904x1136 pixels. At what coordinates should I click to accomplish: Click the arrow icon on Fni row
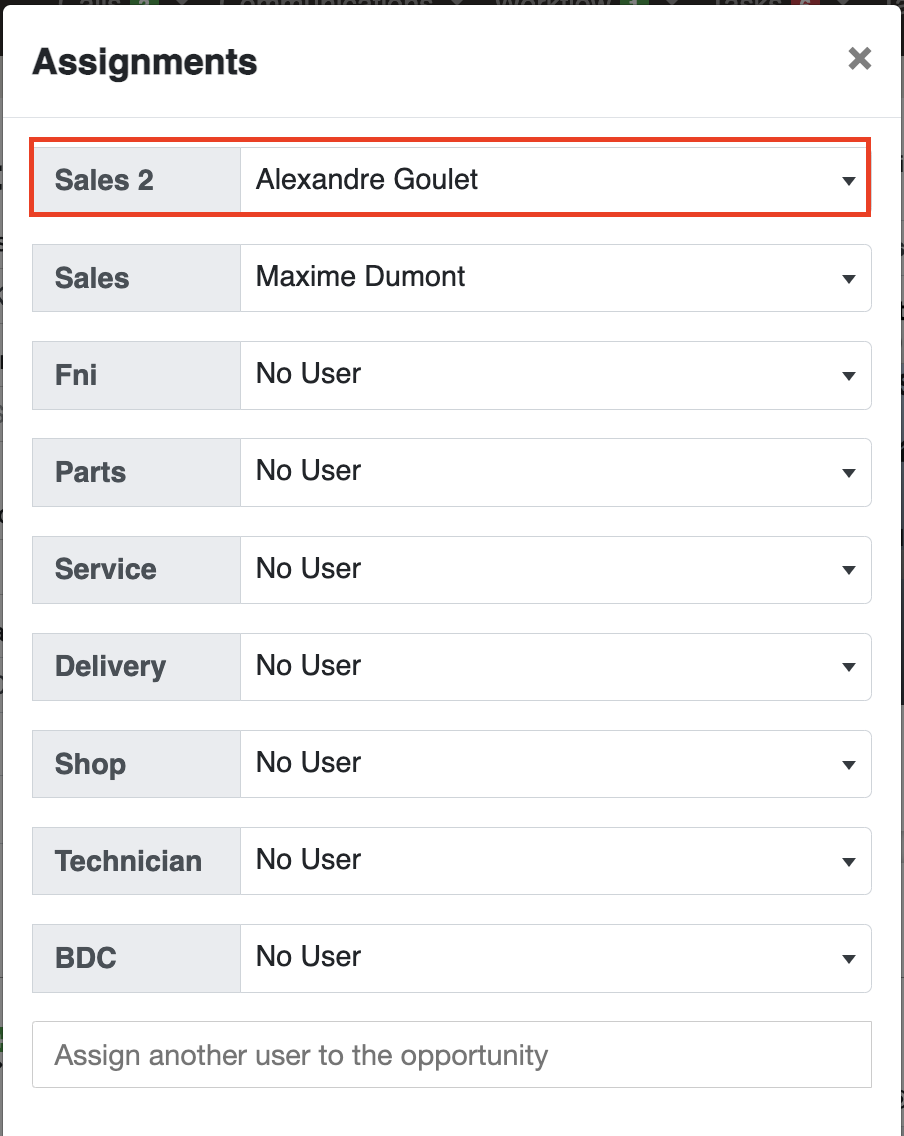(x=848, y=376)
